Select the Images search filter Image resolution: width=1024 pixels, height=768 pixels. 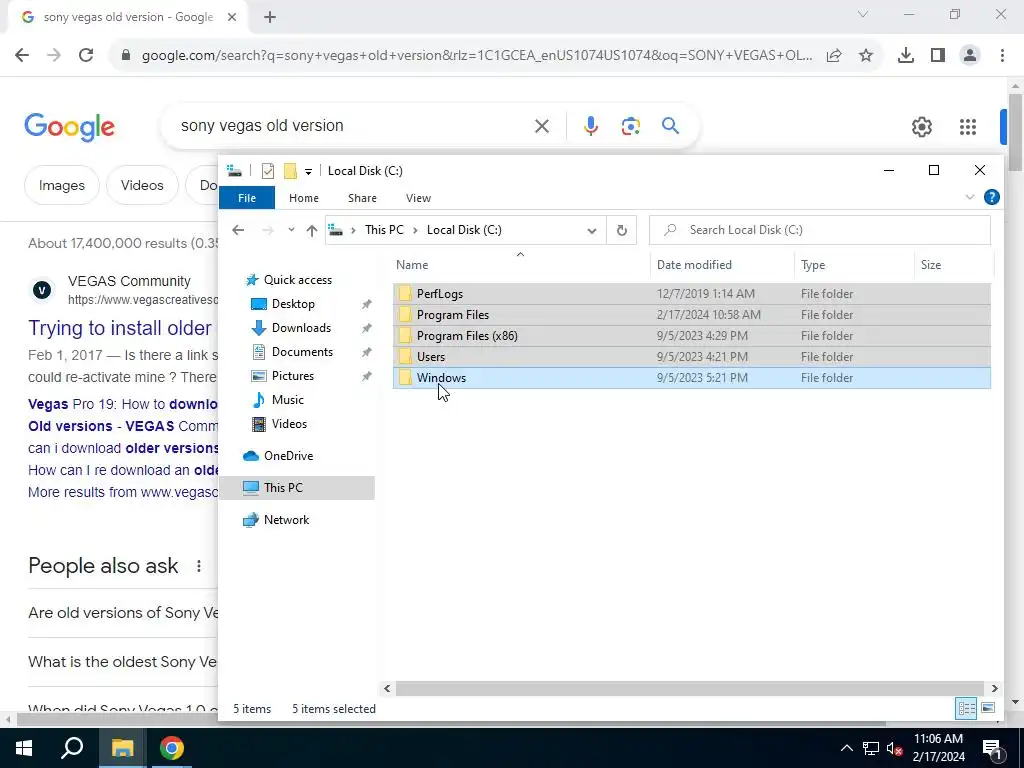[x=61, y=185]
